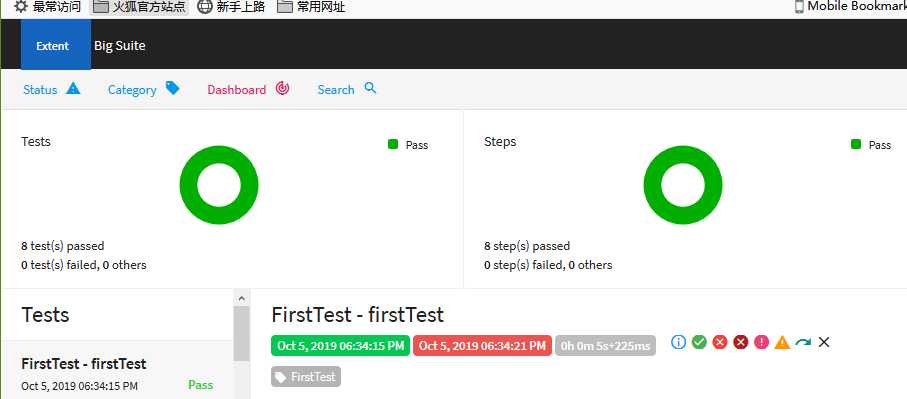Click the green pass checkmark filter icon
Viewport: 907px width, 399px height.
[x=699, y=342]
